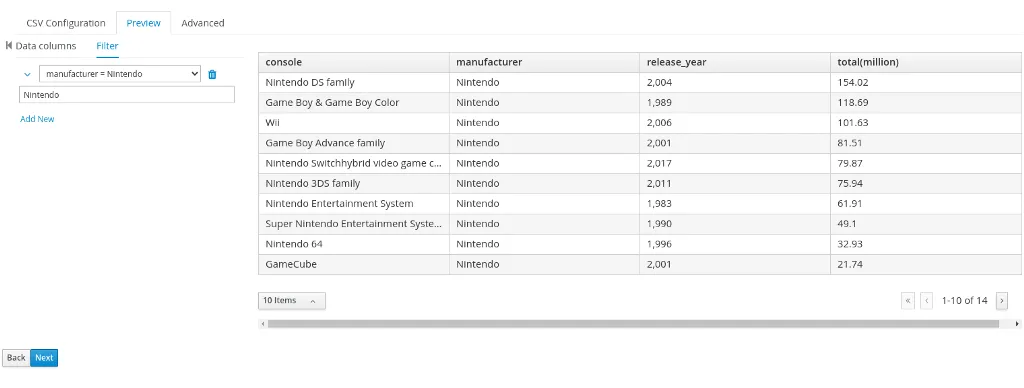Click total value 32.93
Image resolution: width=1024 pixels, height=388 pixels.
click(x=926, y=244)
